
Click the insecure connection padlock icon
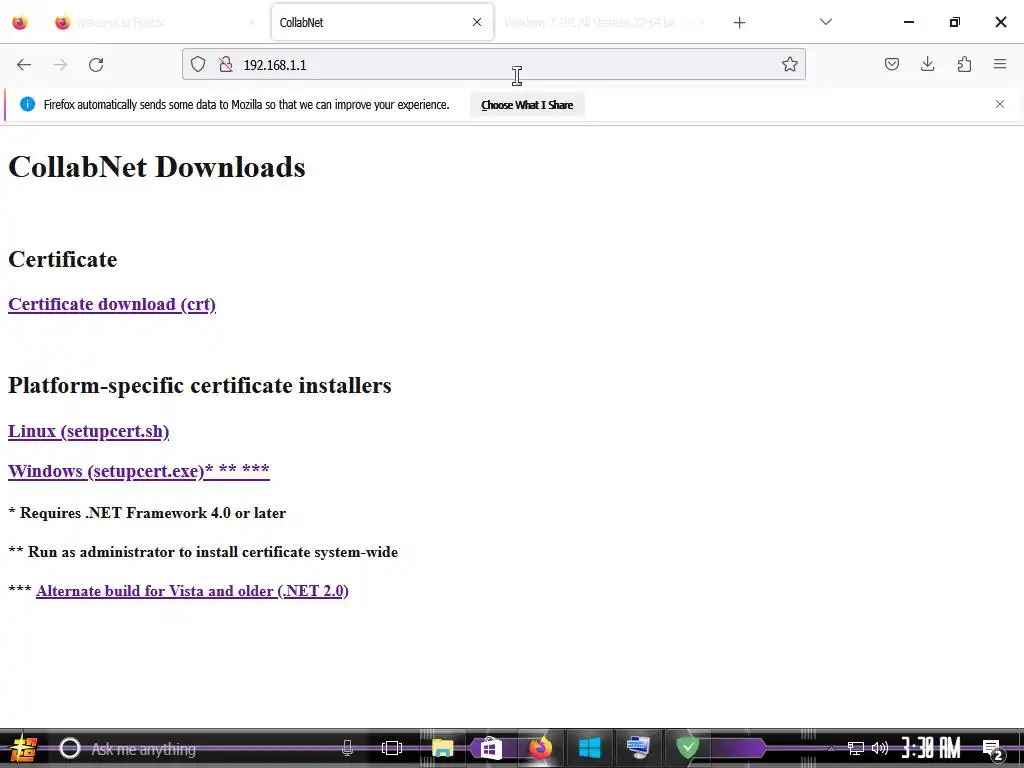point(226,64)
